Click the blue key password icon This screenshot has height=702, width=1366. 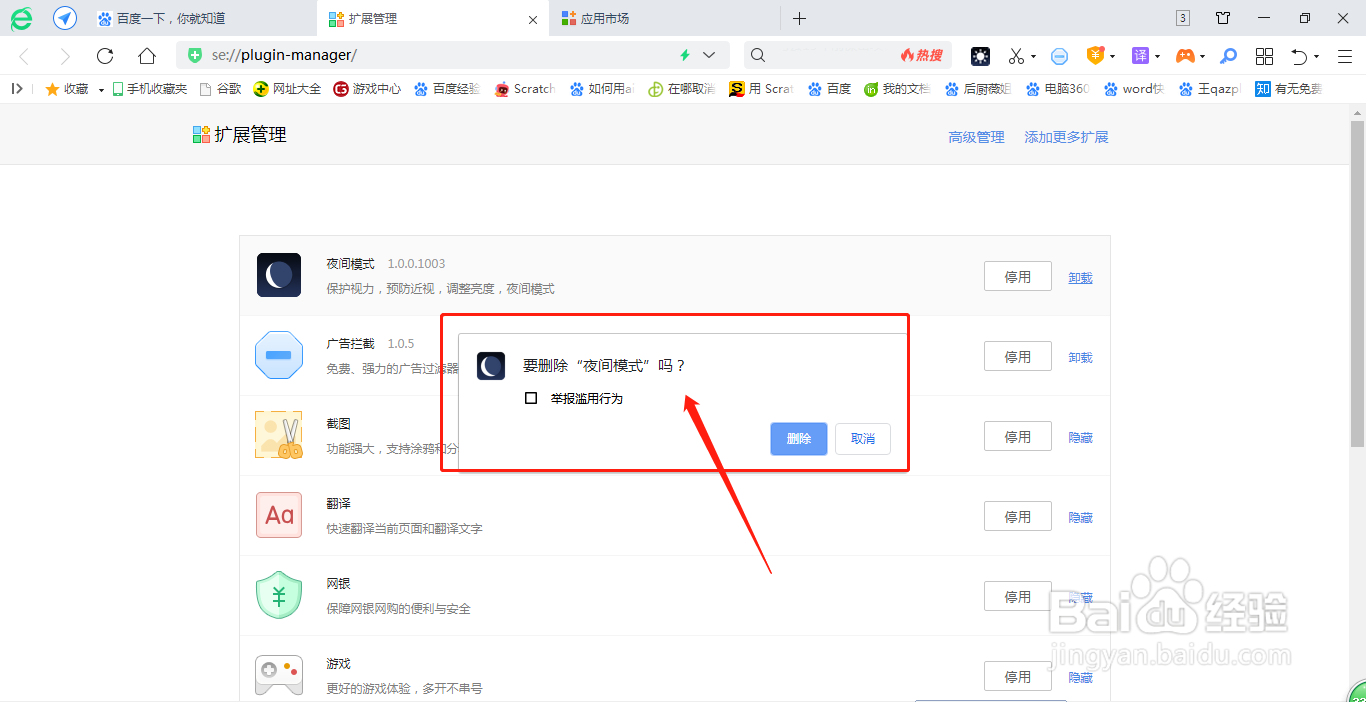(1229, 56)
